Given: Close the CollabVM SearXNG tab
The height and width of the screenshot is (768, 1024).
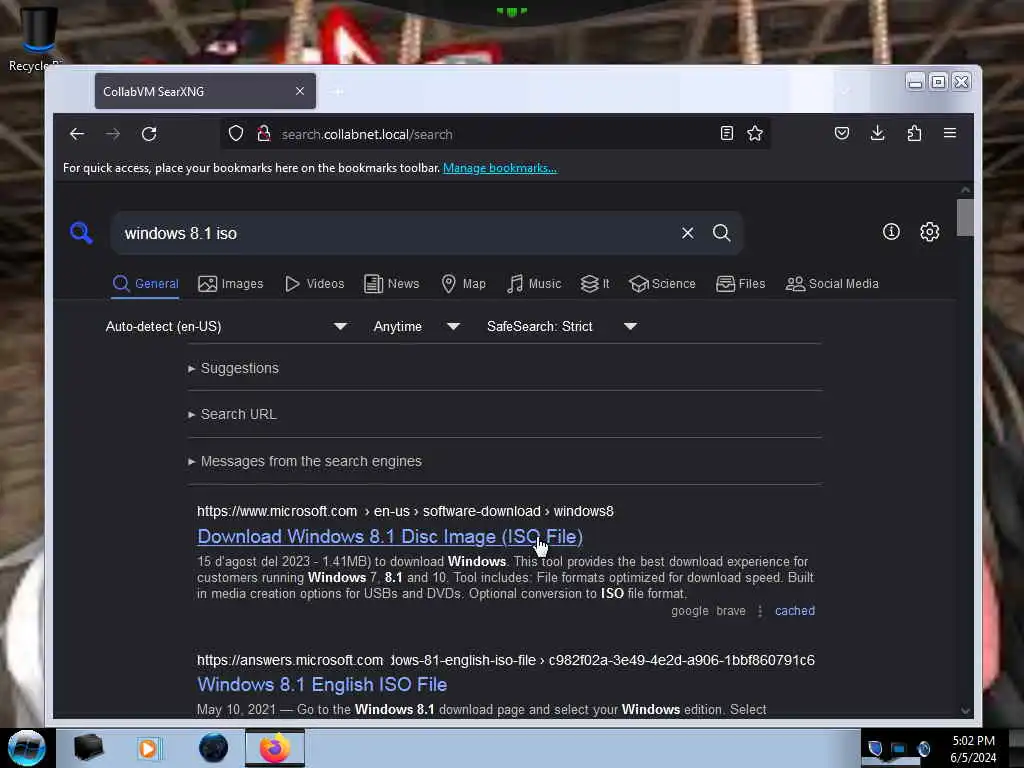Looking at the screenshot, I should coord(300,91).
